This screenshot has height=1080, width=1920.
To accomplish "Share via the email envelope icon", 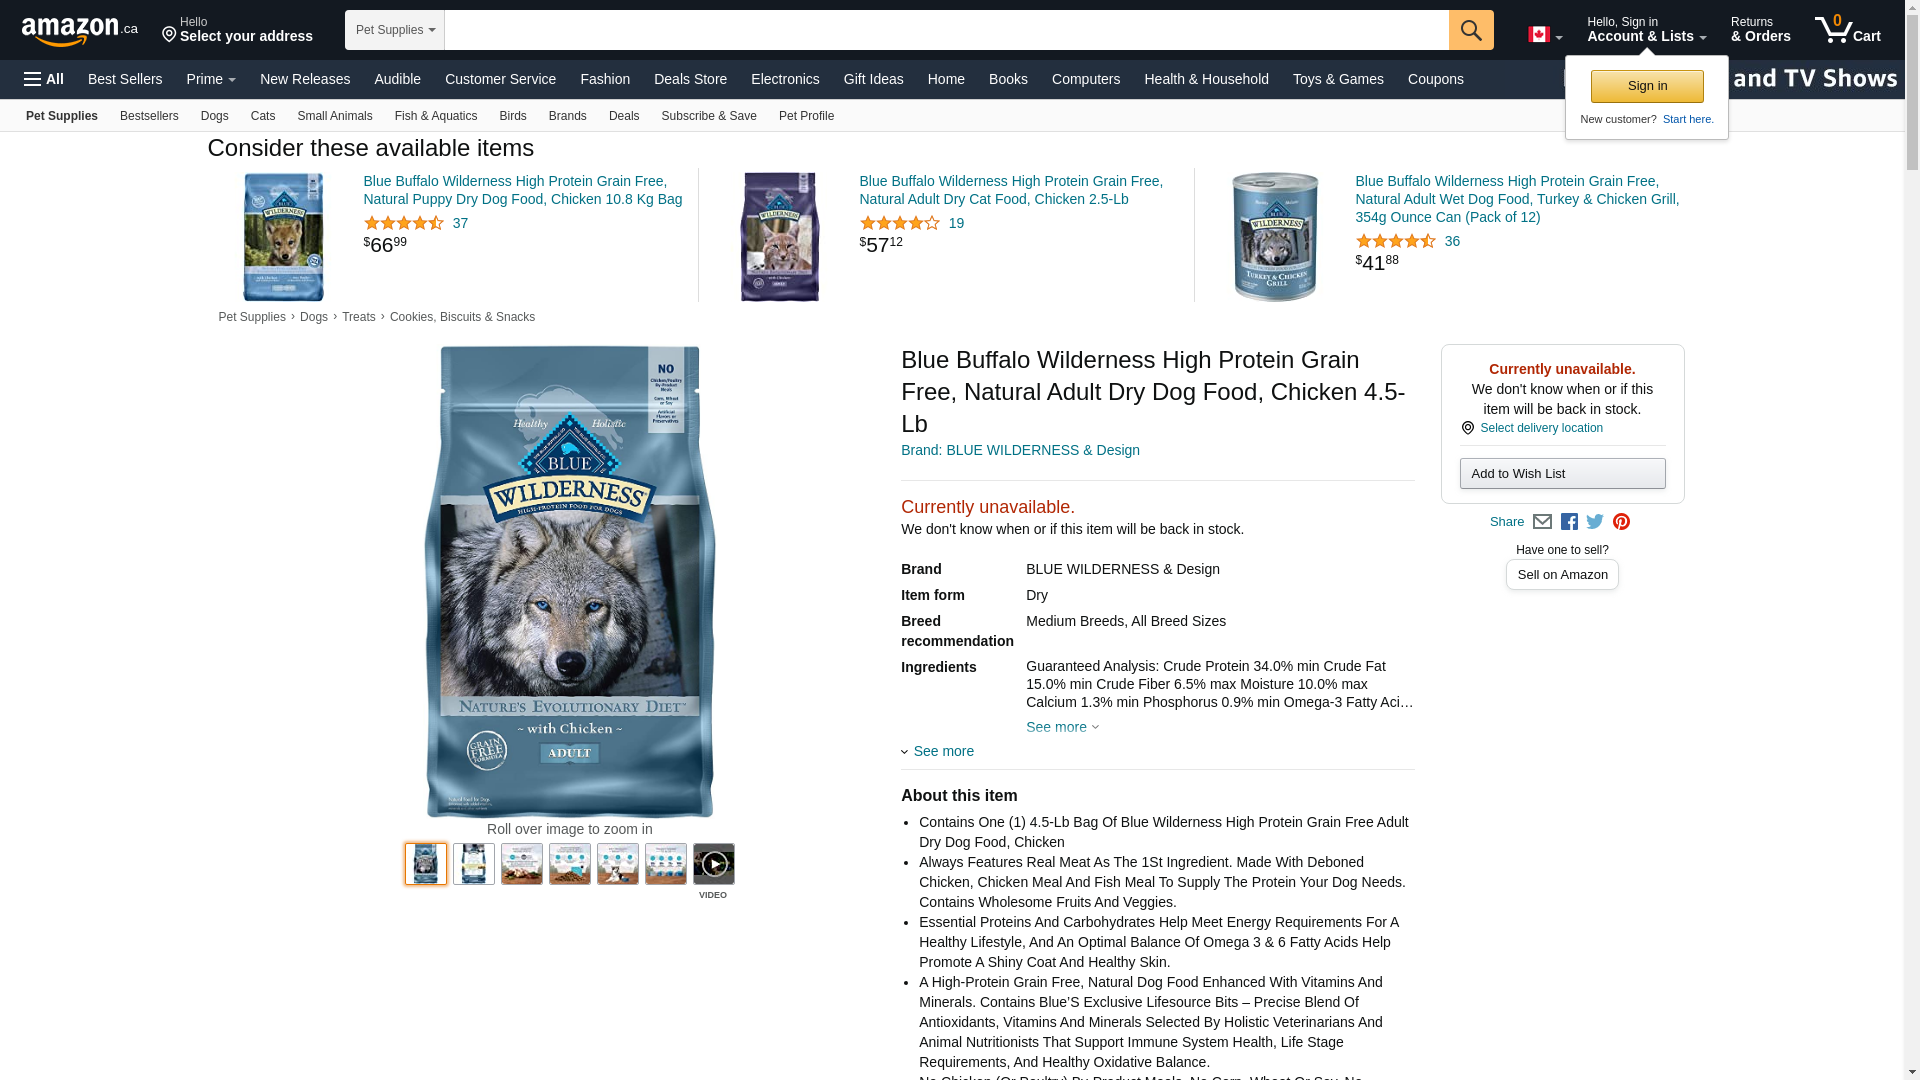I will (1542, 522).
